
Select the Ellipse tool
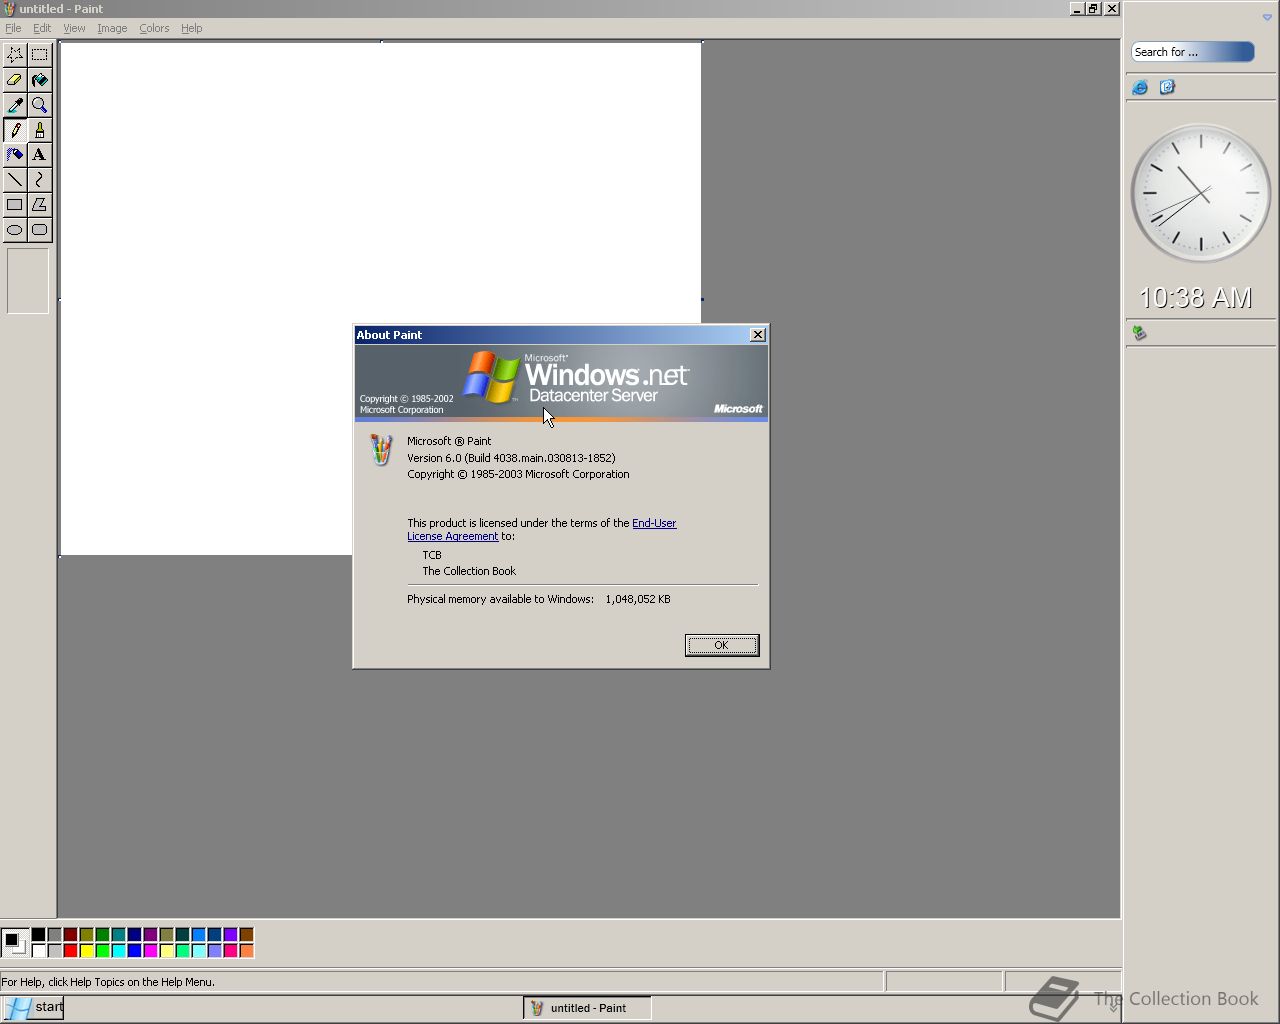(15, 230)
